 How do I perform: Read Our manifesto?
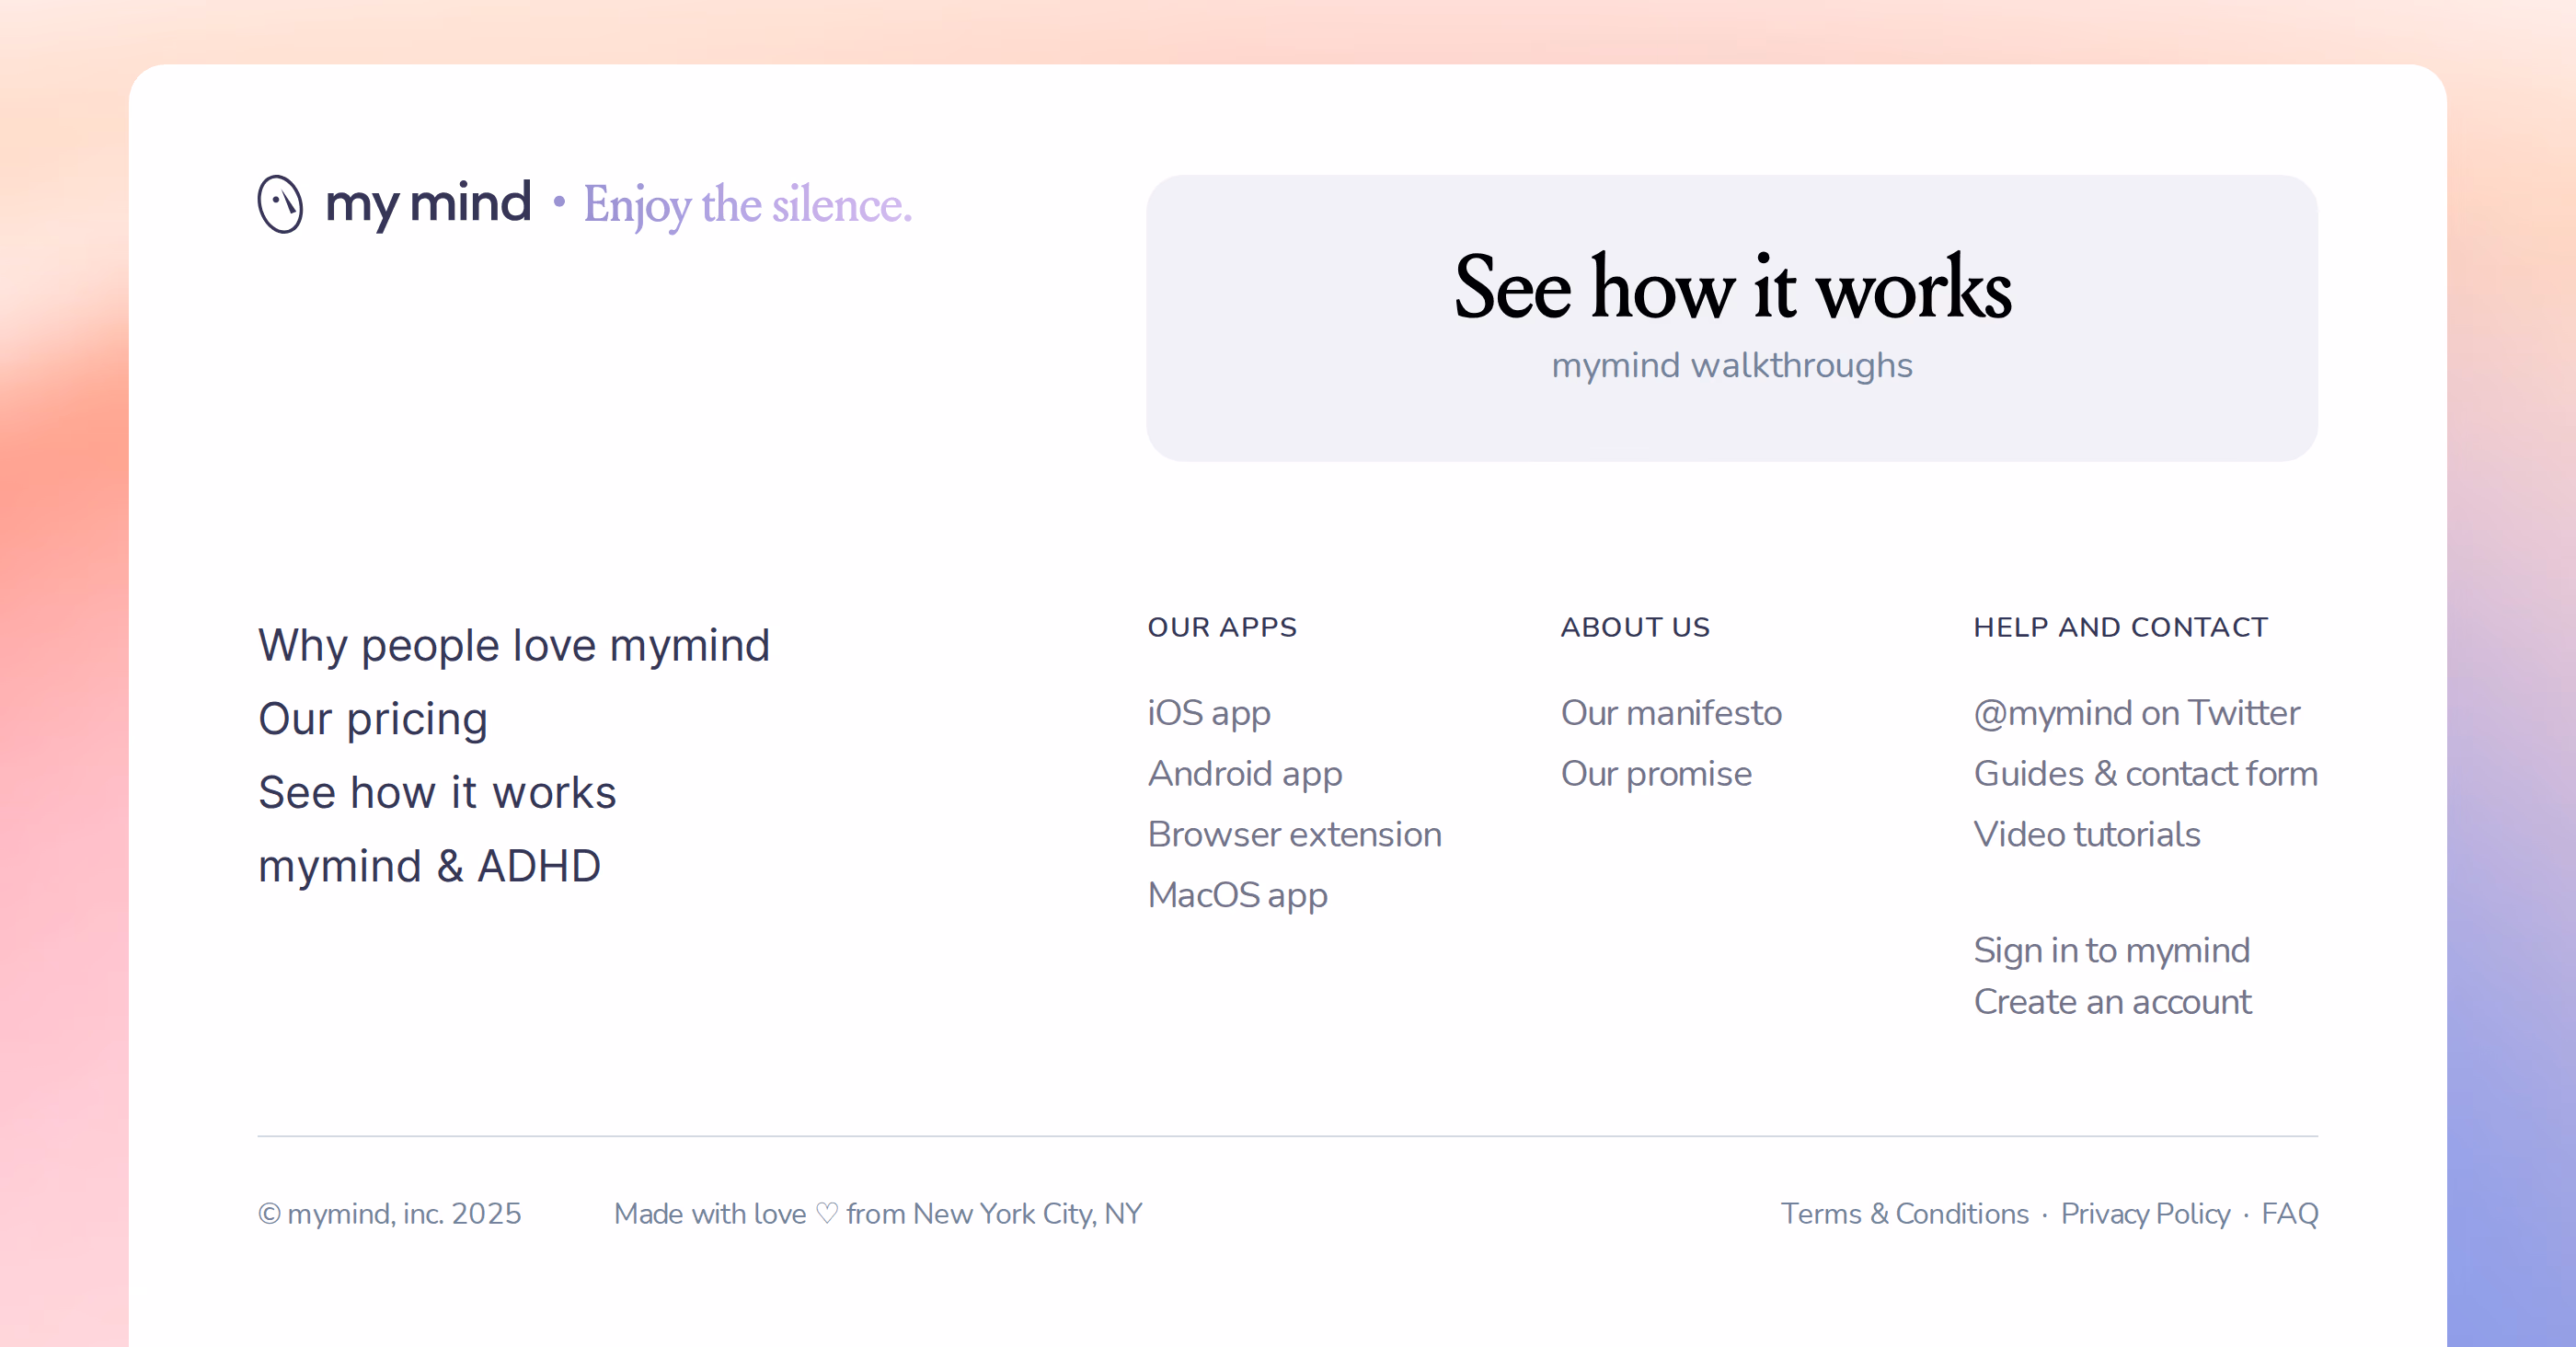[x=1671, y=713]
